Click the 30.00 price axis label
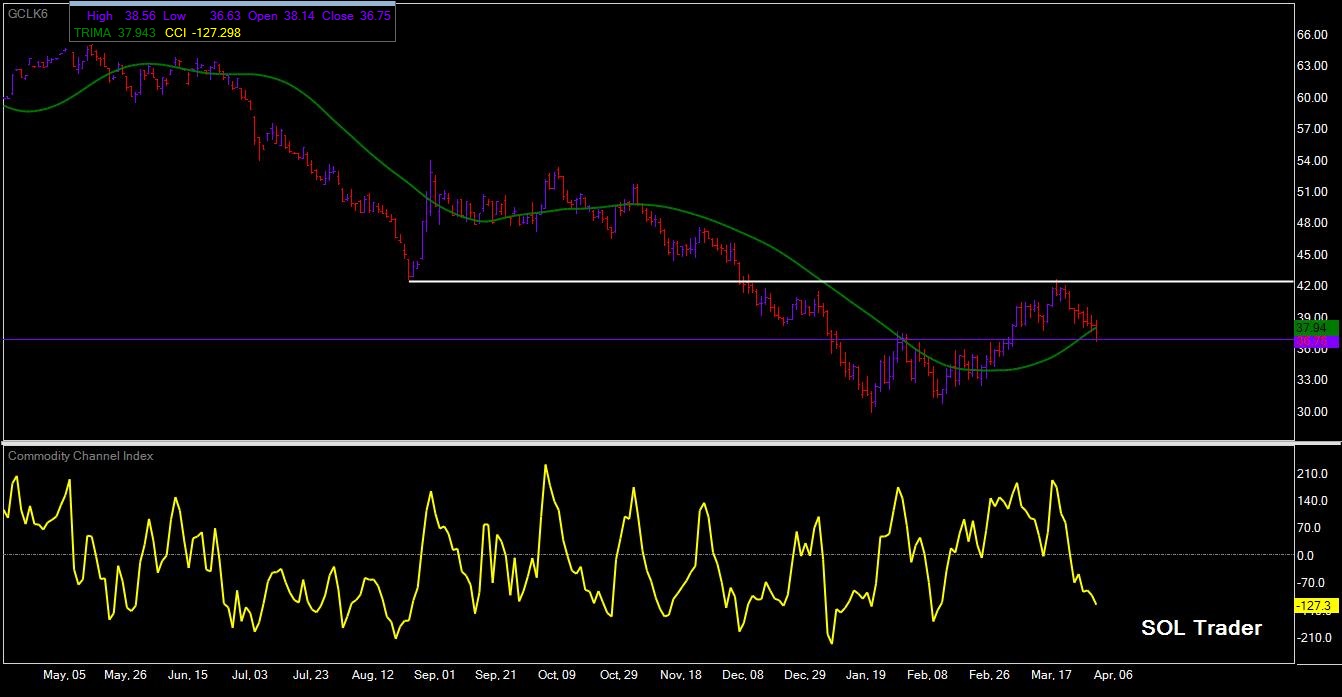1342x697 pixels. point(1311,412)
